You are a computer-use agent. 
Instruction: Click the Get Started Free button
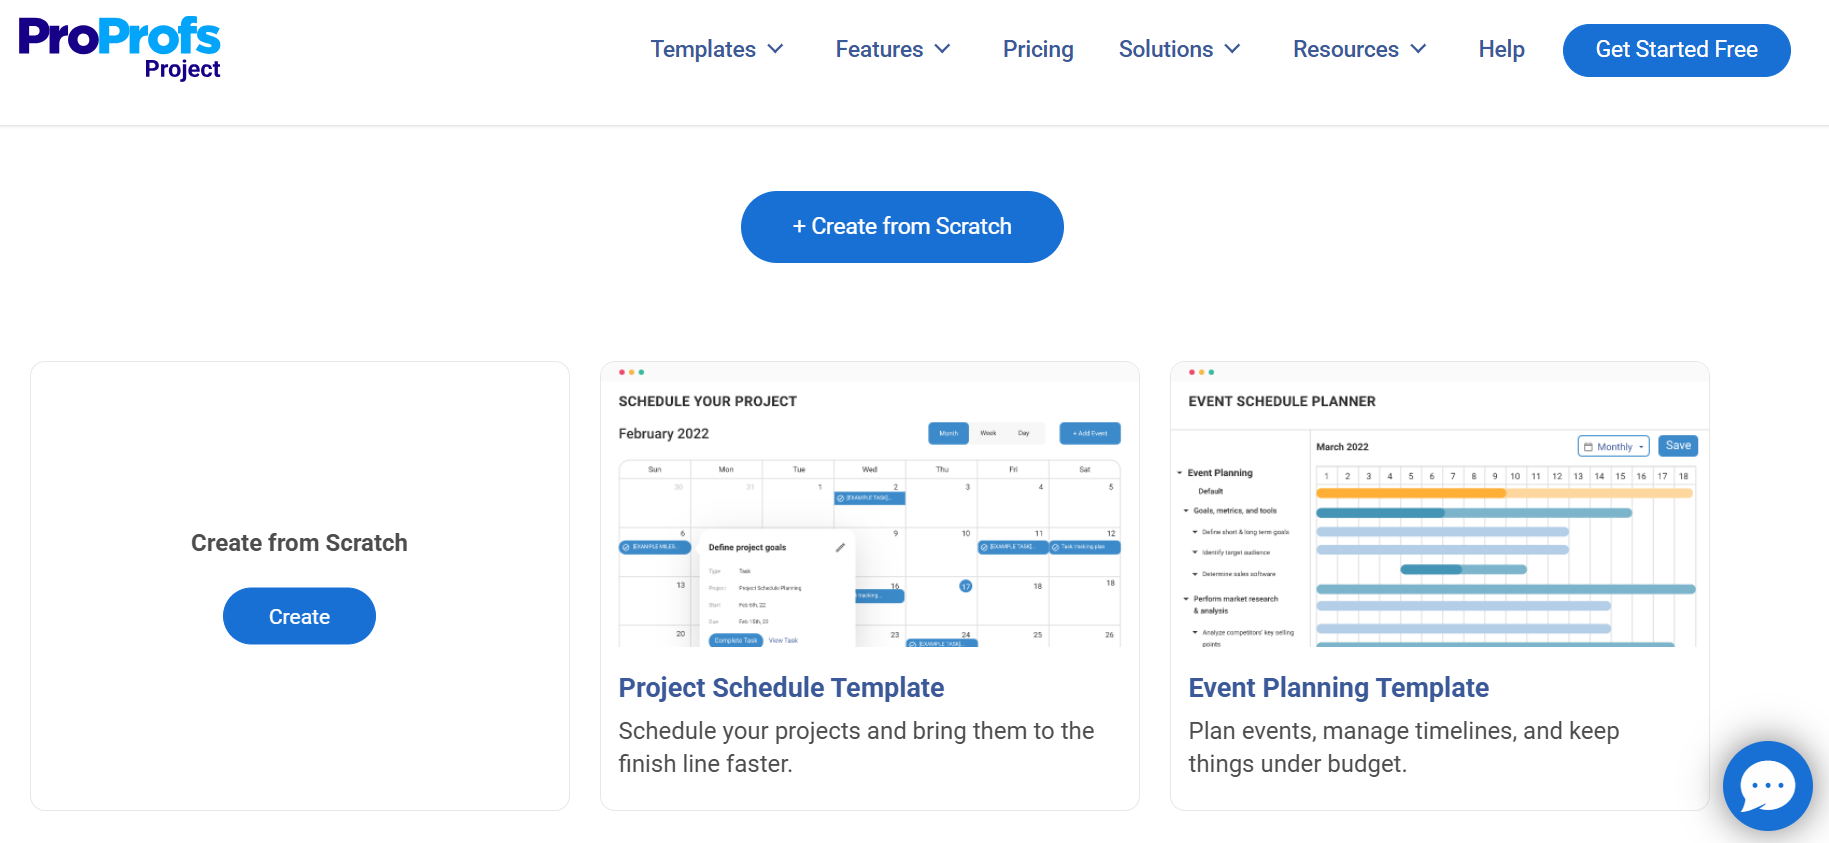tap(1676, 49)
